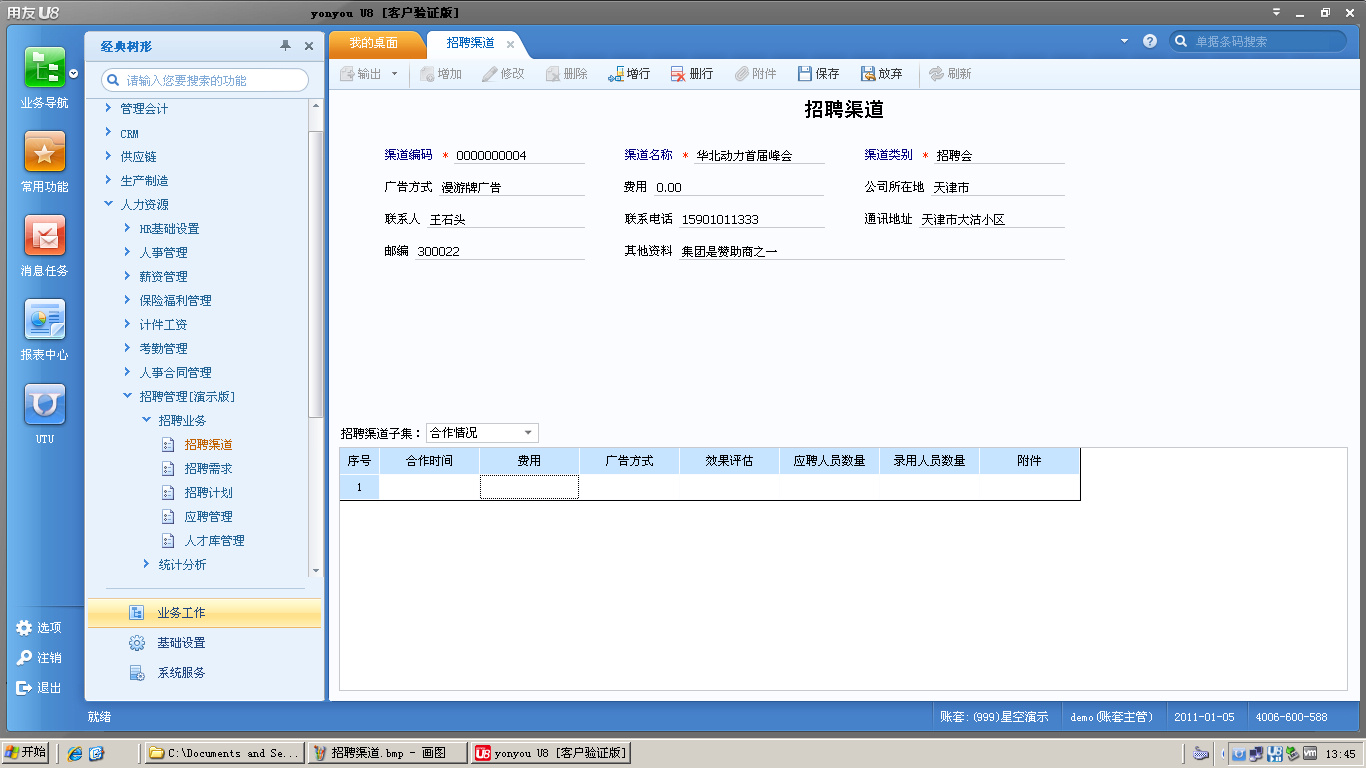Open 招聘渠道 in the tree
Viewport: 1366px width, 768px height.
[x=208, y=445]
